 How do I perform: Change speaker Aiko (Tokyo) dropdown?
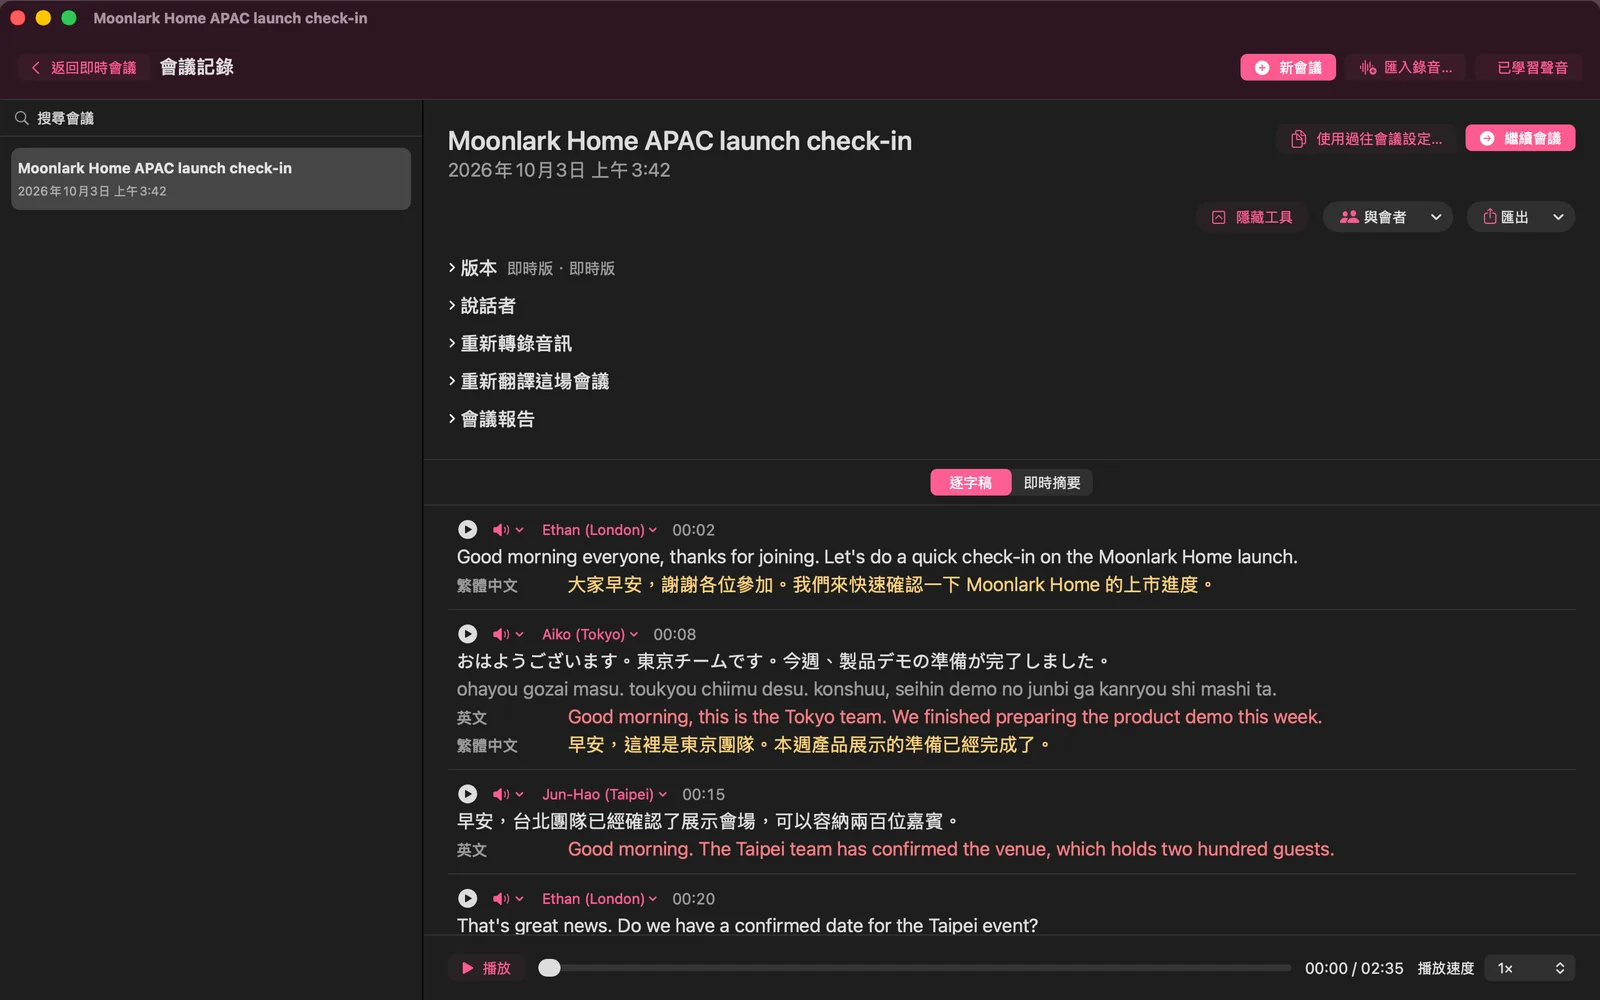pyautogui.click(x=590, y=634)
